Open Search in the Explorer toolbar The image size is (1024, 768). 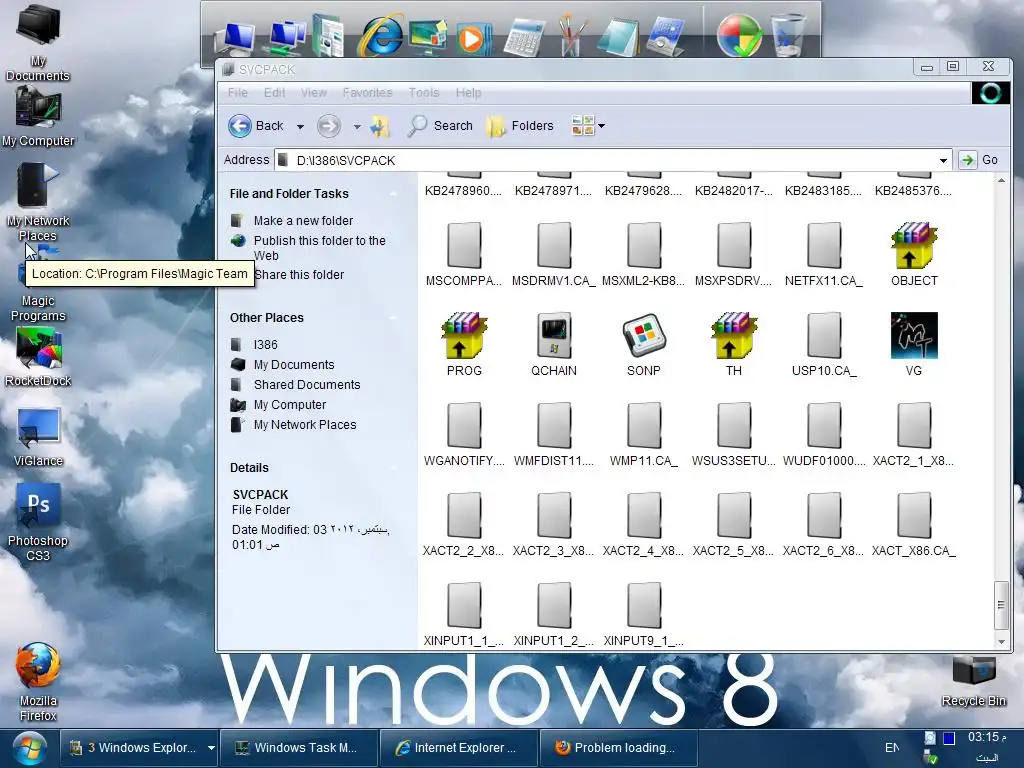tap(440, 125)
